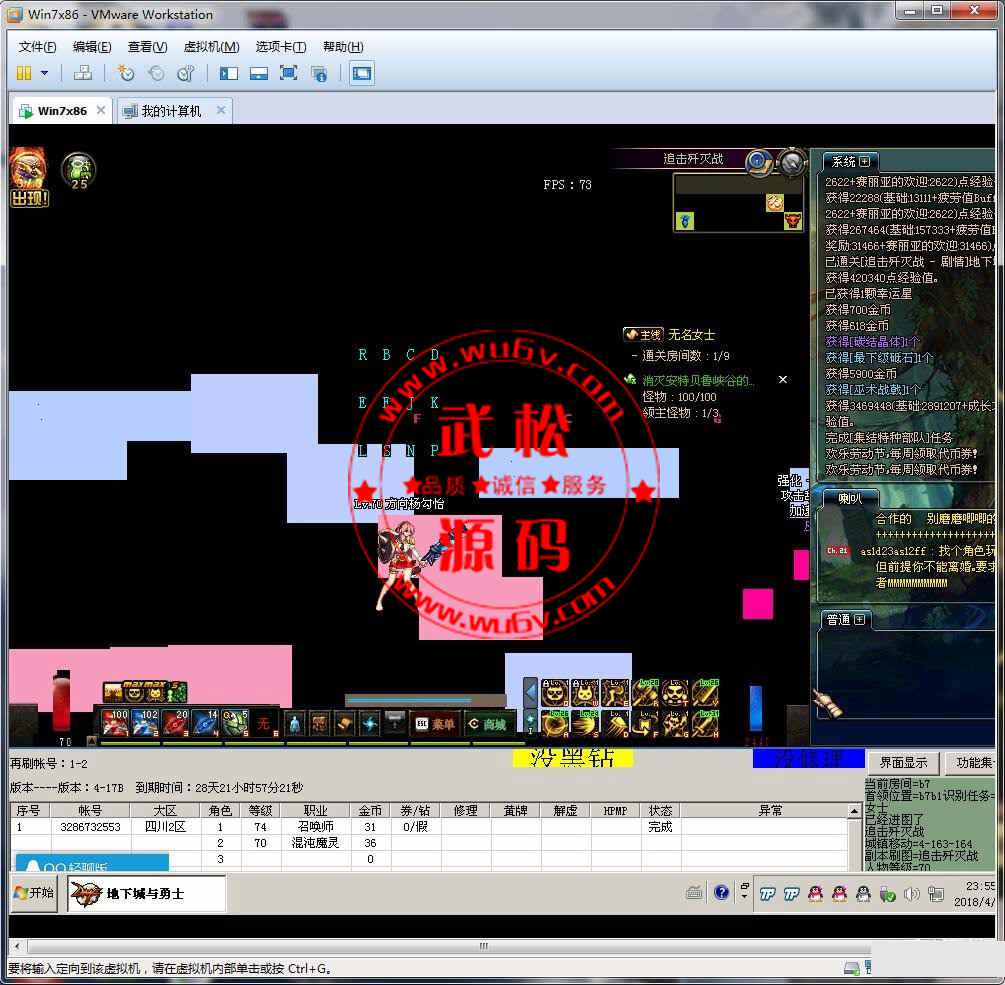Viewport: 1005px width, 985px height.
Task: Click the 状态 column header
Action: tap(660, 811)
